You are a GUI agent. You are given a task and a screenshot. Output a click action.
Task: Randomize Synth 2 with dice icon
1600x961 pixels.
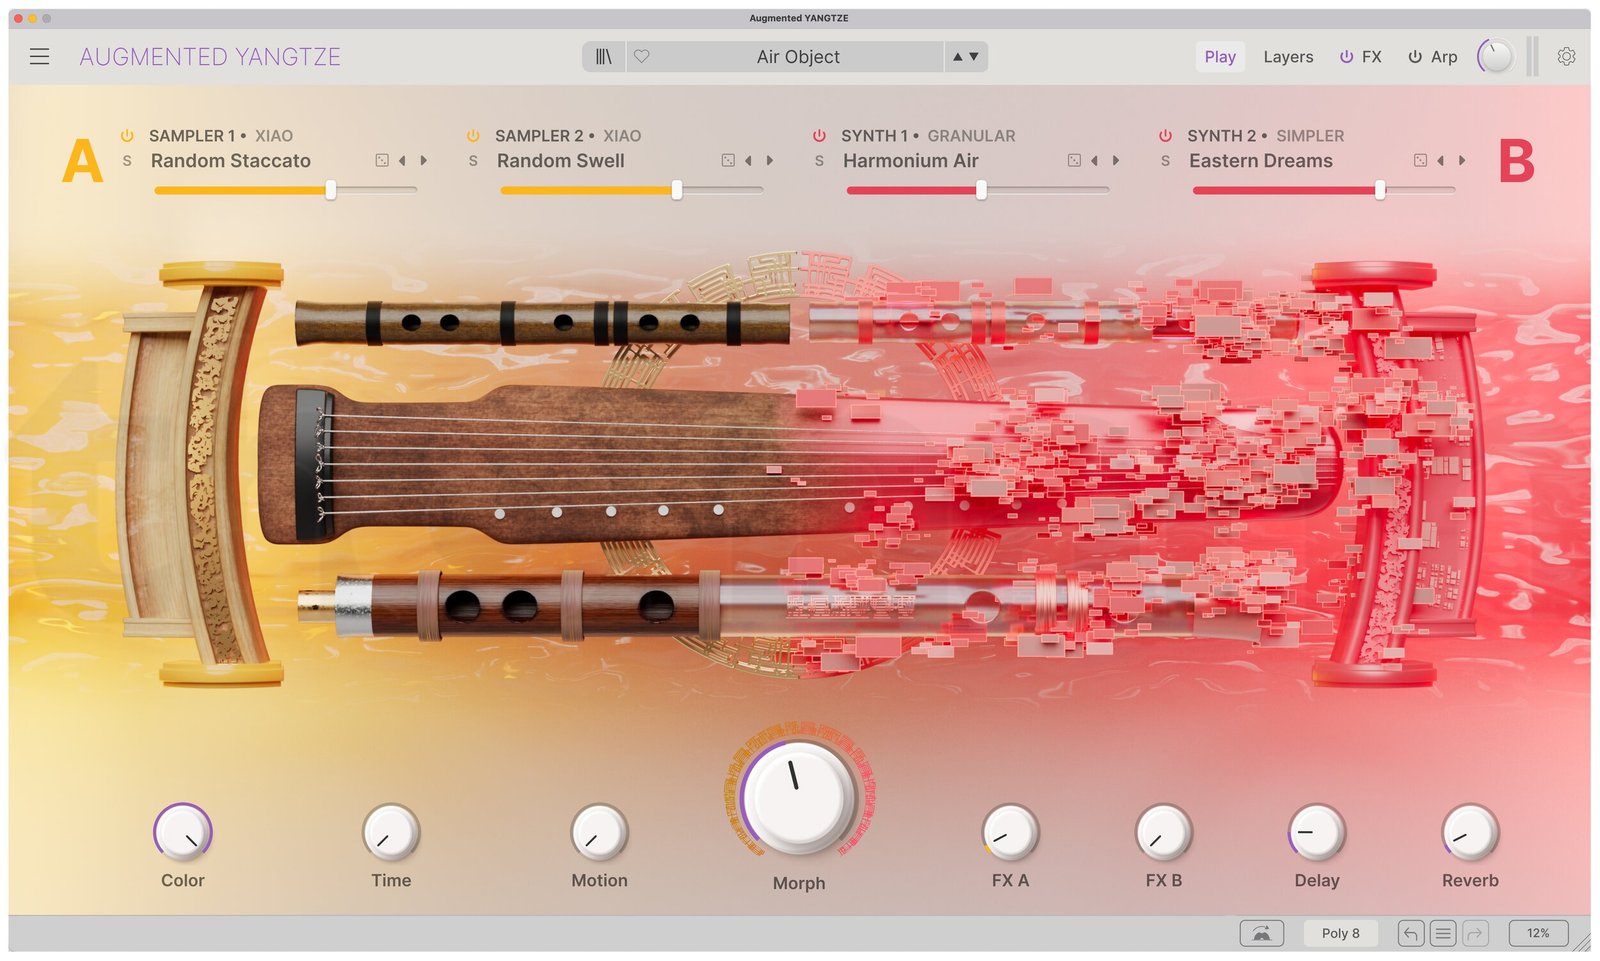coord(1420,160)
